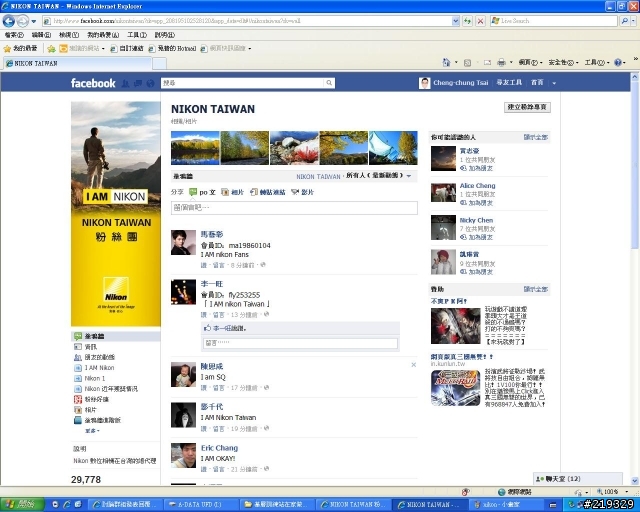Open the recent pages dropdown next to Forward
Viewport: 640px width, 512px height.
[x=34, y=21]
